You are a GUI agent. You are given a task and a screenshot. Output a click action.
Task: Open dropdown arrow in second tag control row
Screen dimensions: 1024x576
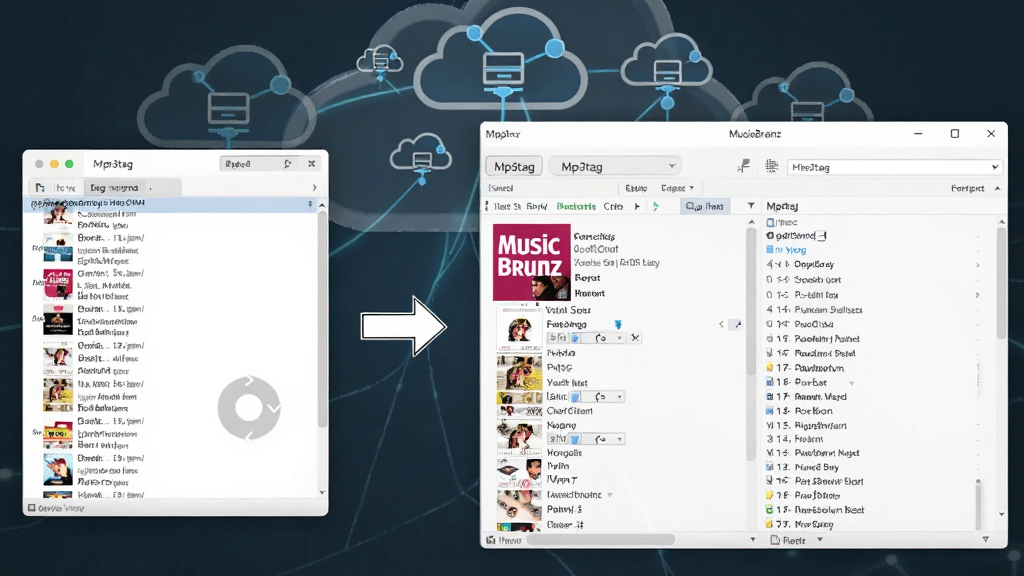[619, 397]
